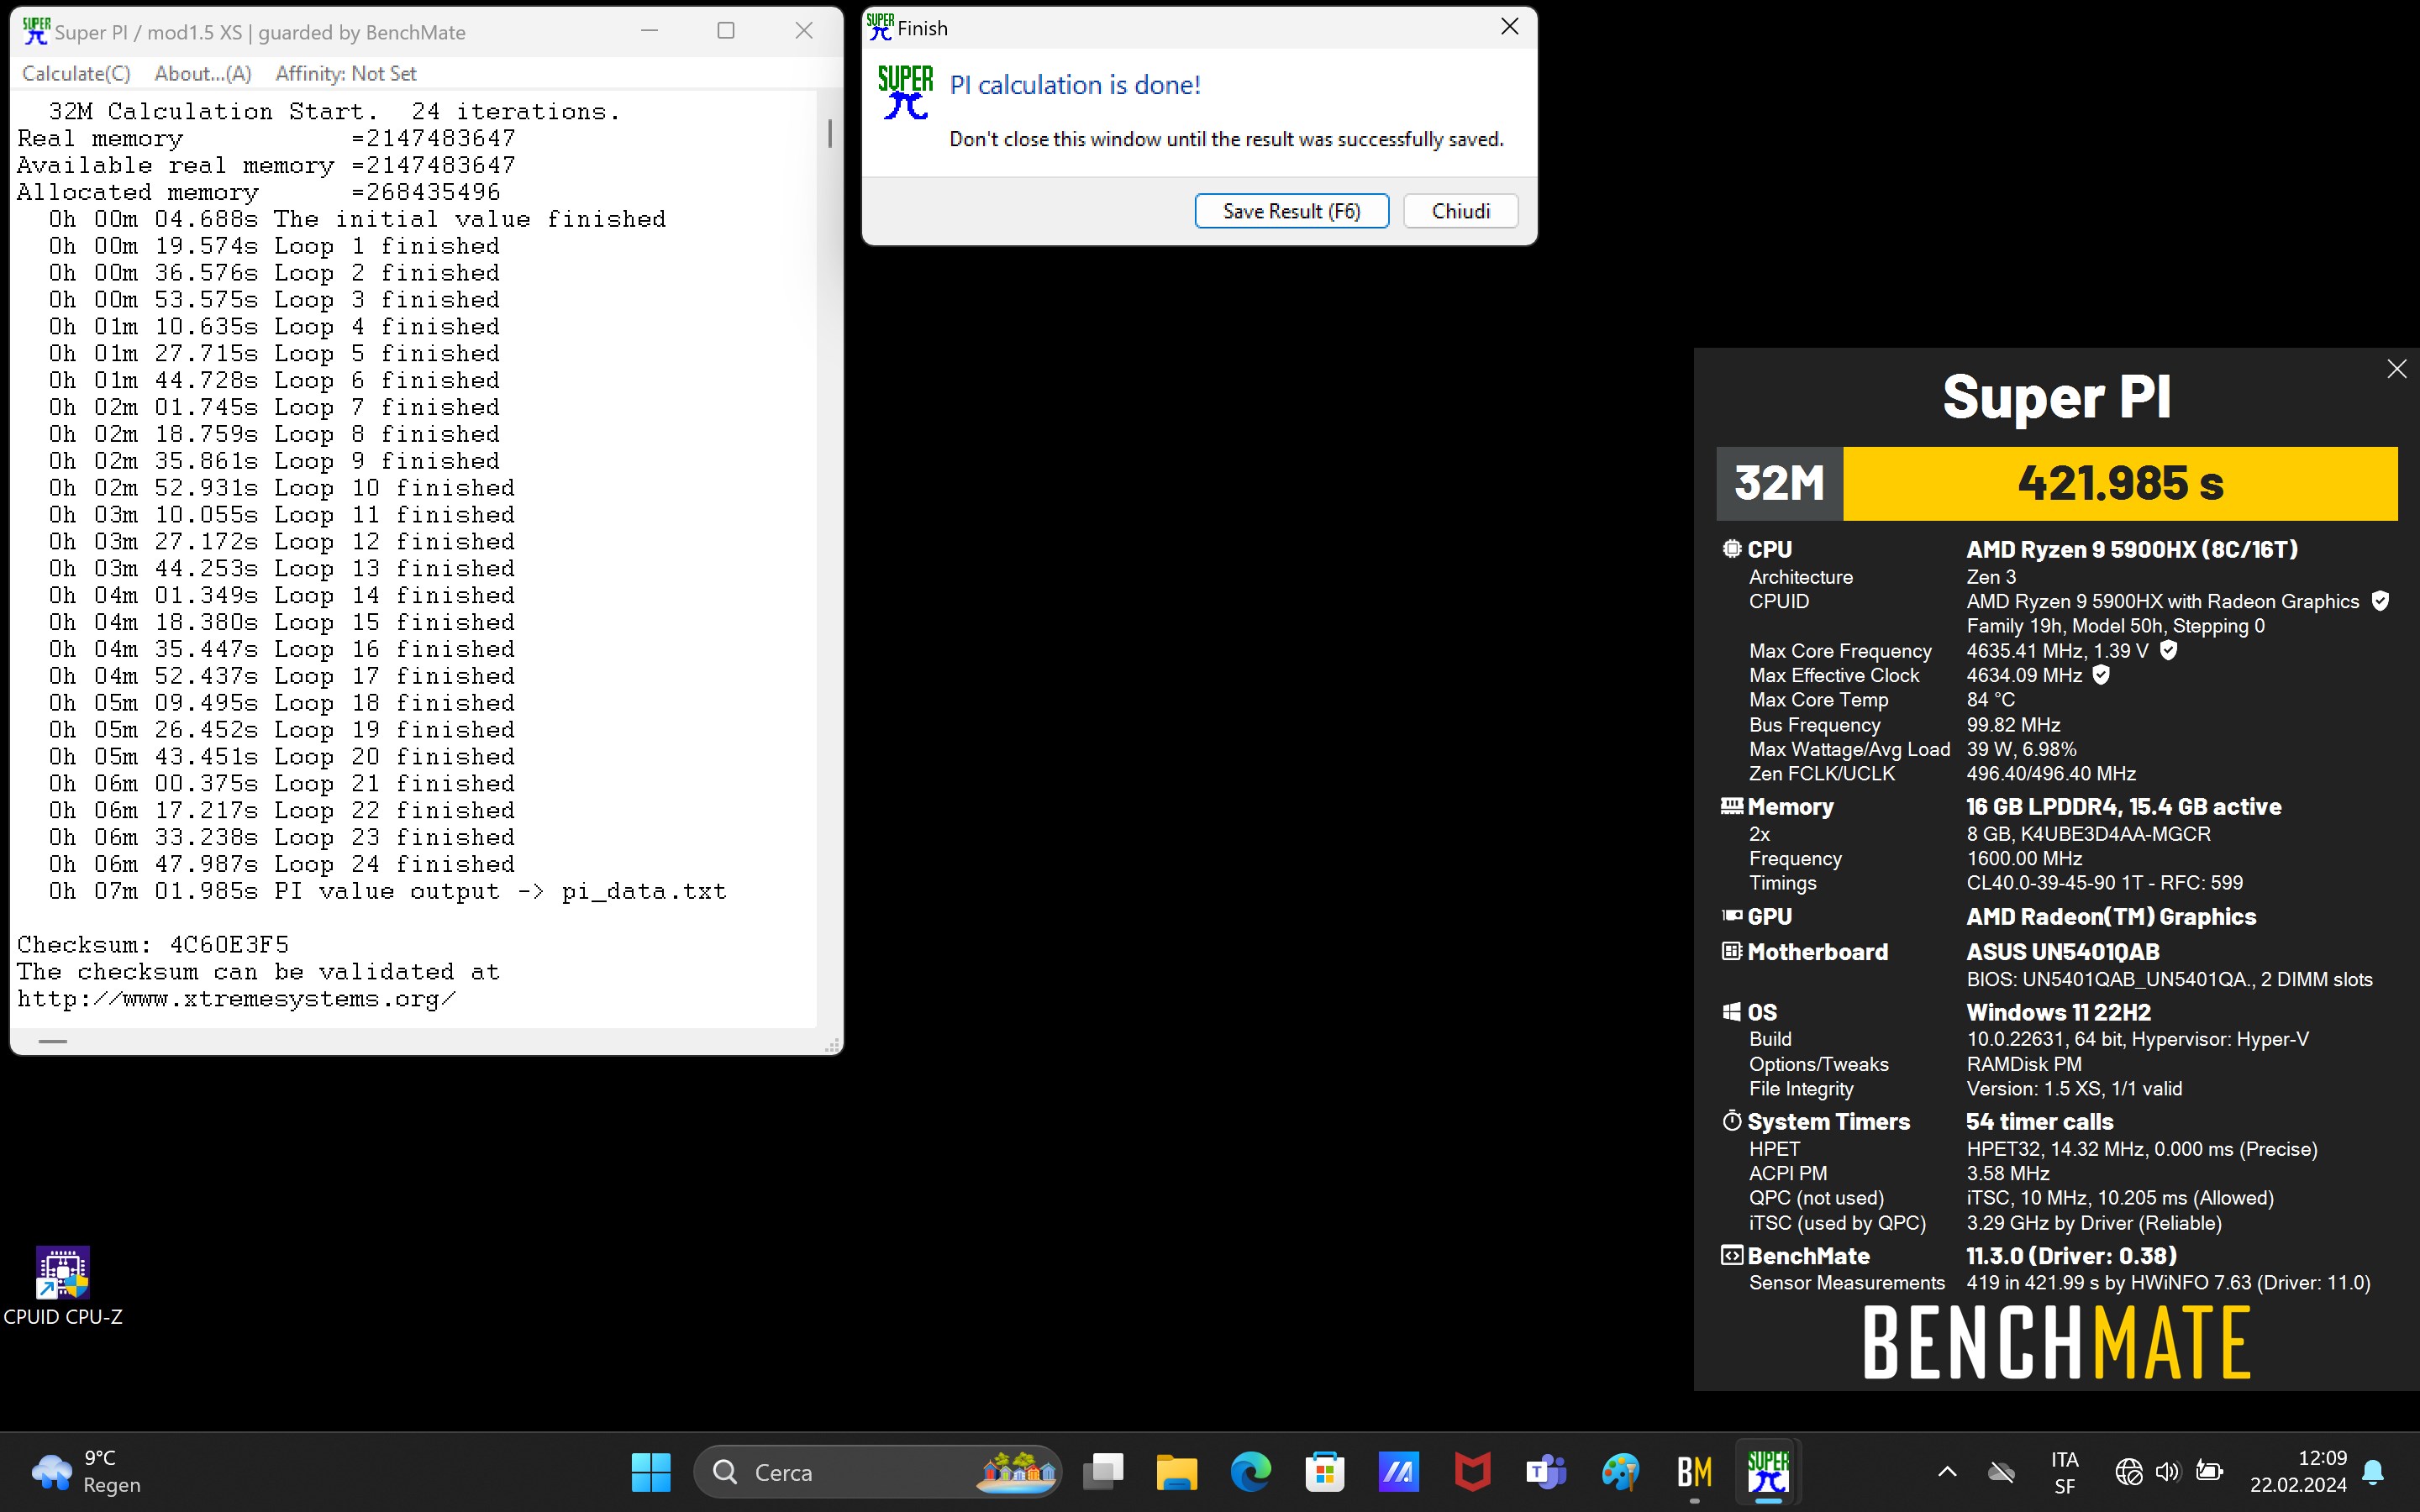Screen dimensions: 2420x1512
Task: Expand hidden system tray icons chevron
Action: pyautogui.click(x=1947, y=1471)
